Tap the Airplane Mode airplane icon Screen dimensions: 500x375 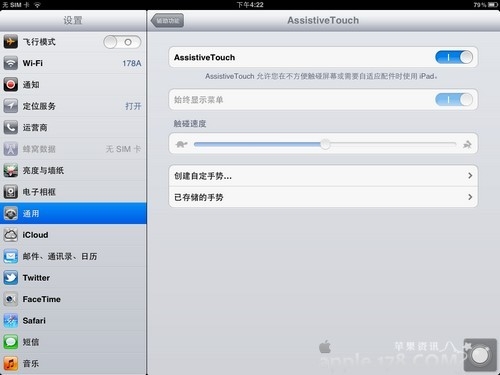point(11,42)
